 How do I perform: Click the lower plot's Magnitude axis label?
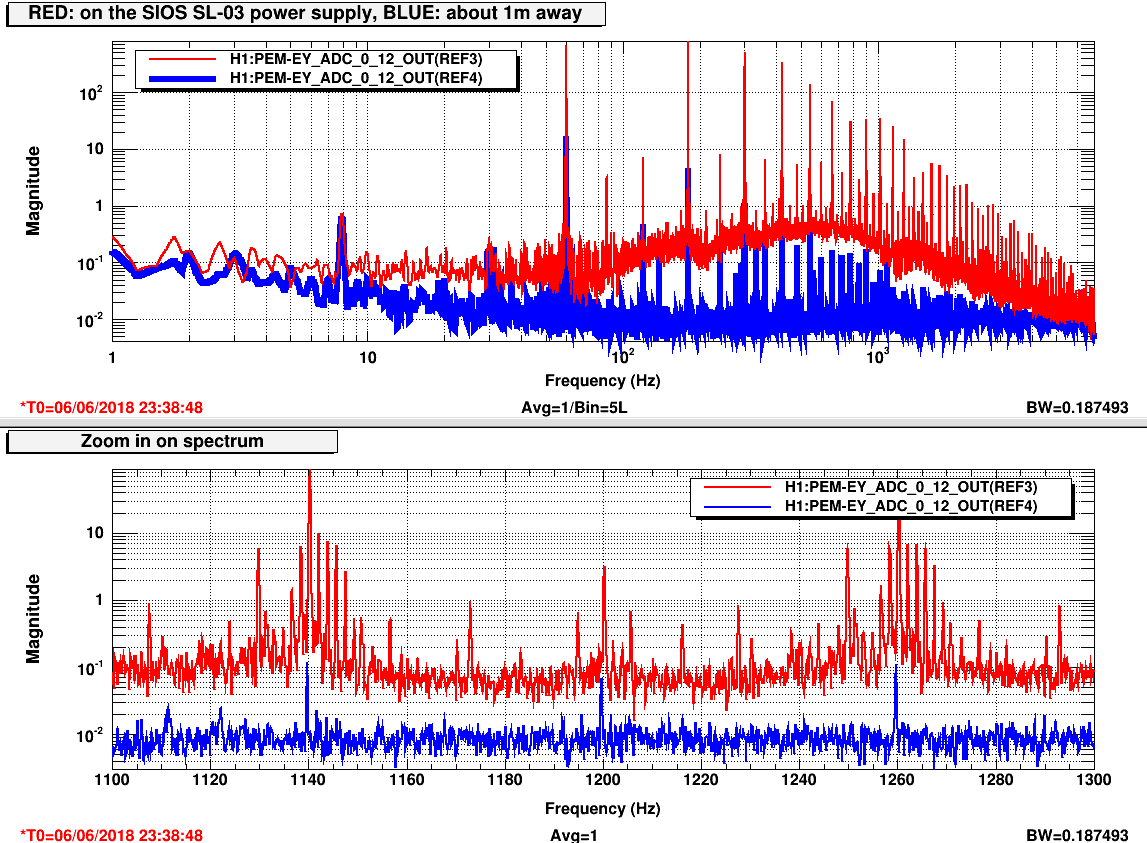(x=34, y=618)
